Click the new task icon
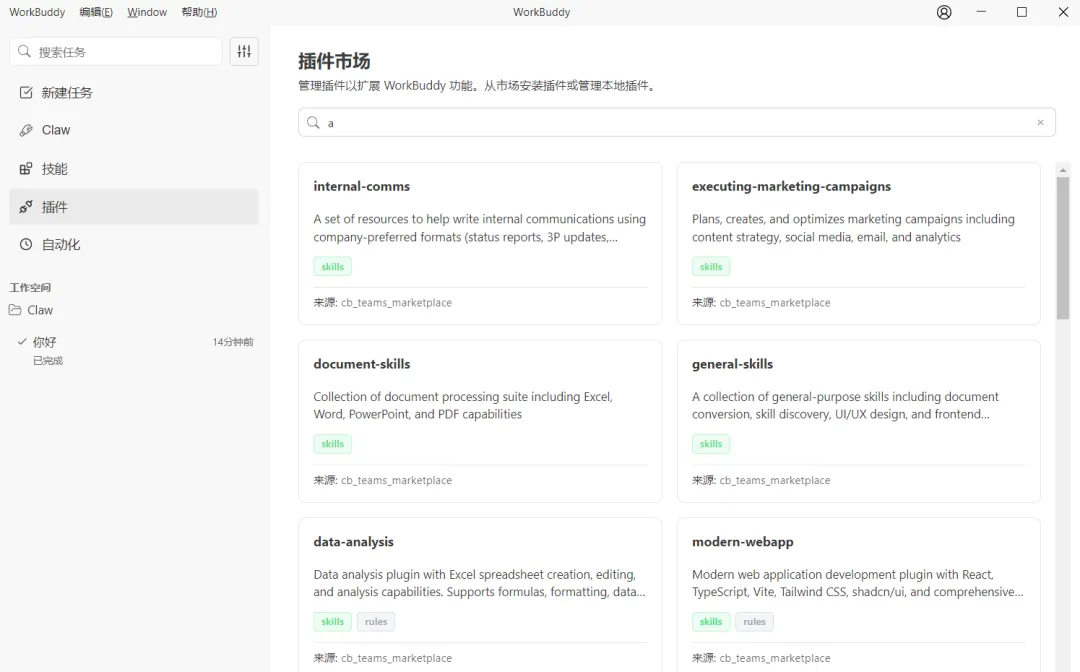 (x=26, y=92)
